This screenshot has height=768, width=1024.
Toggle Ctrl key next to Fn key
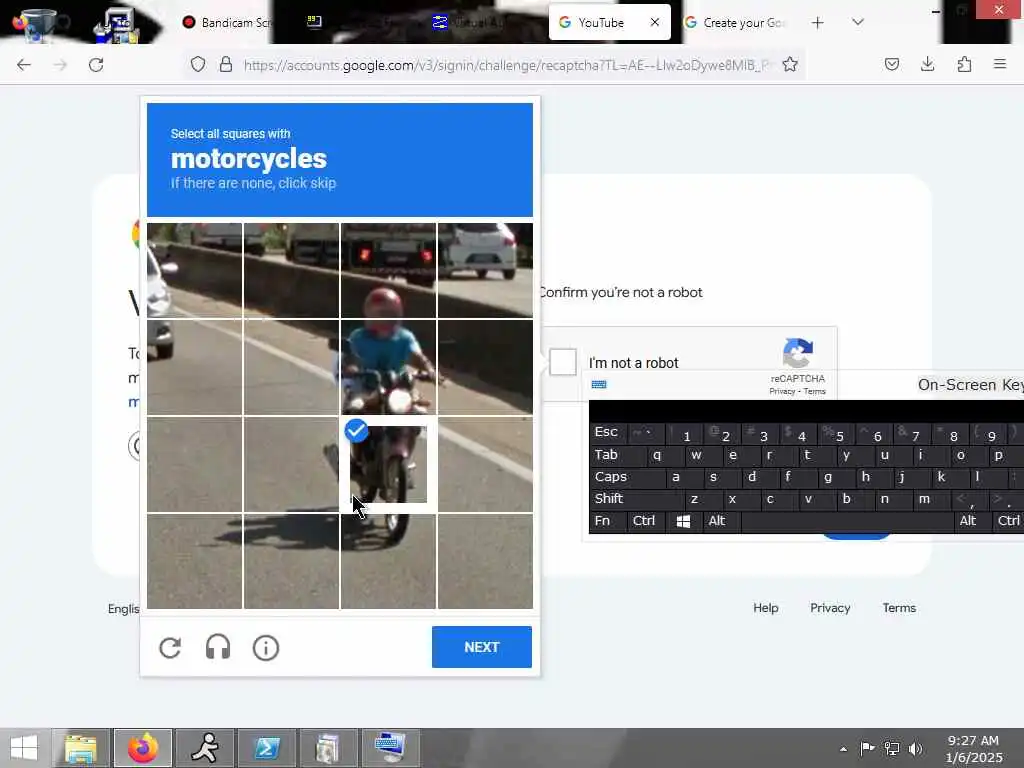click(x=644, y=521)
